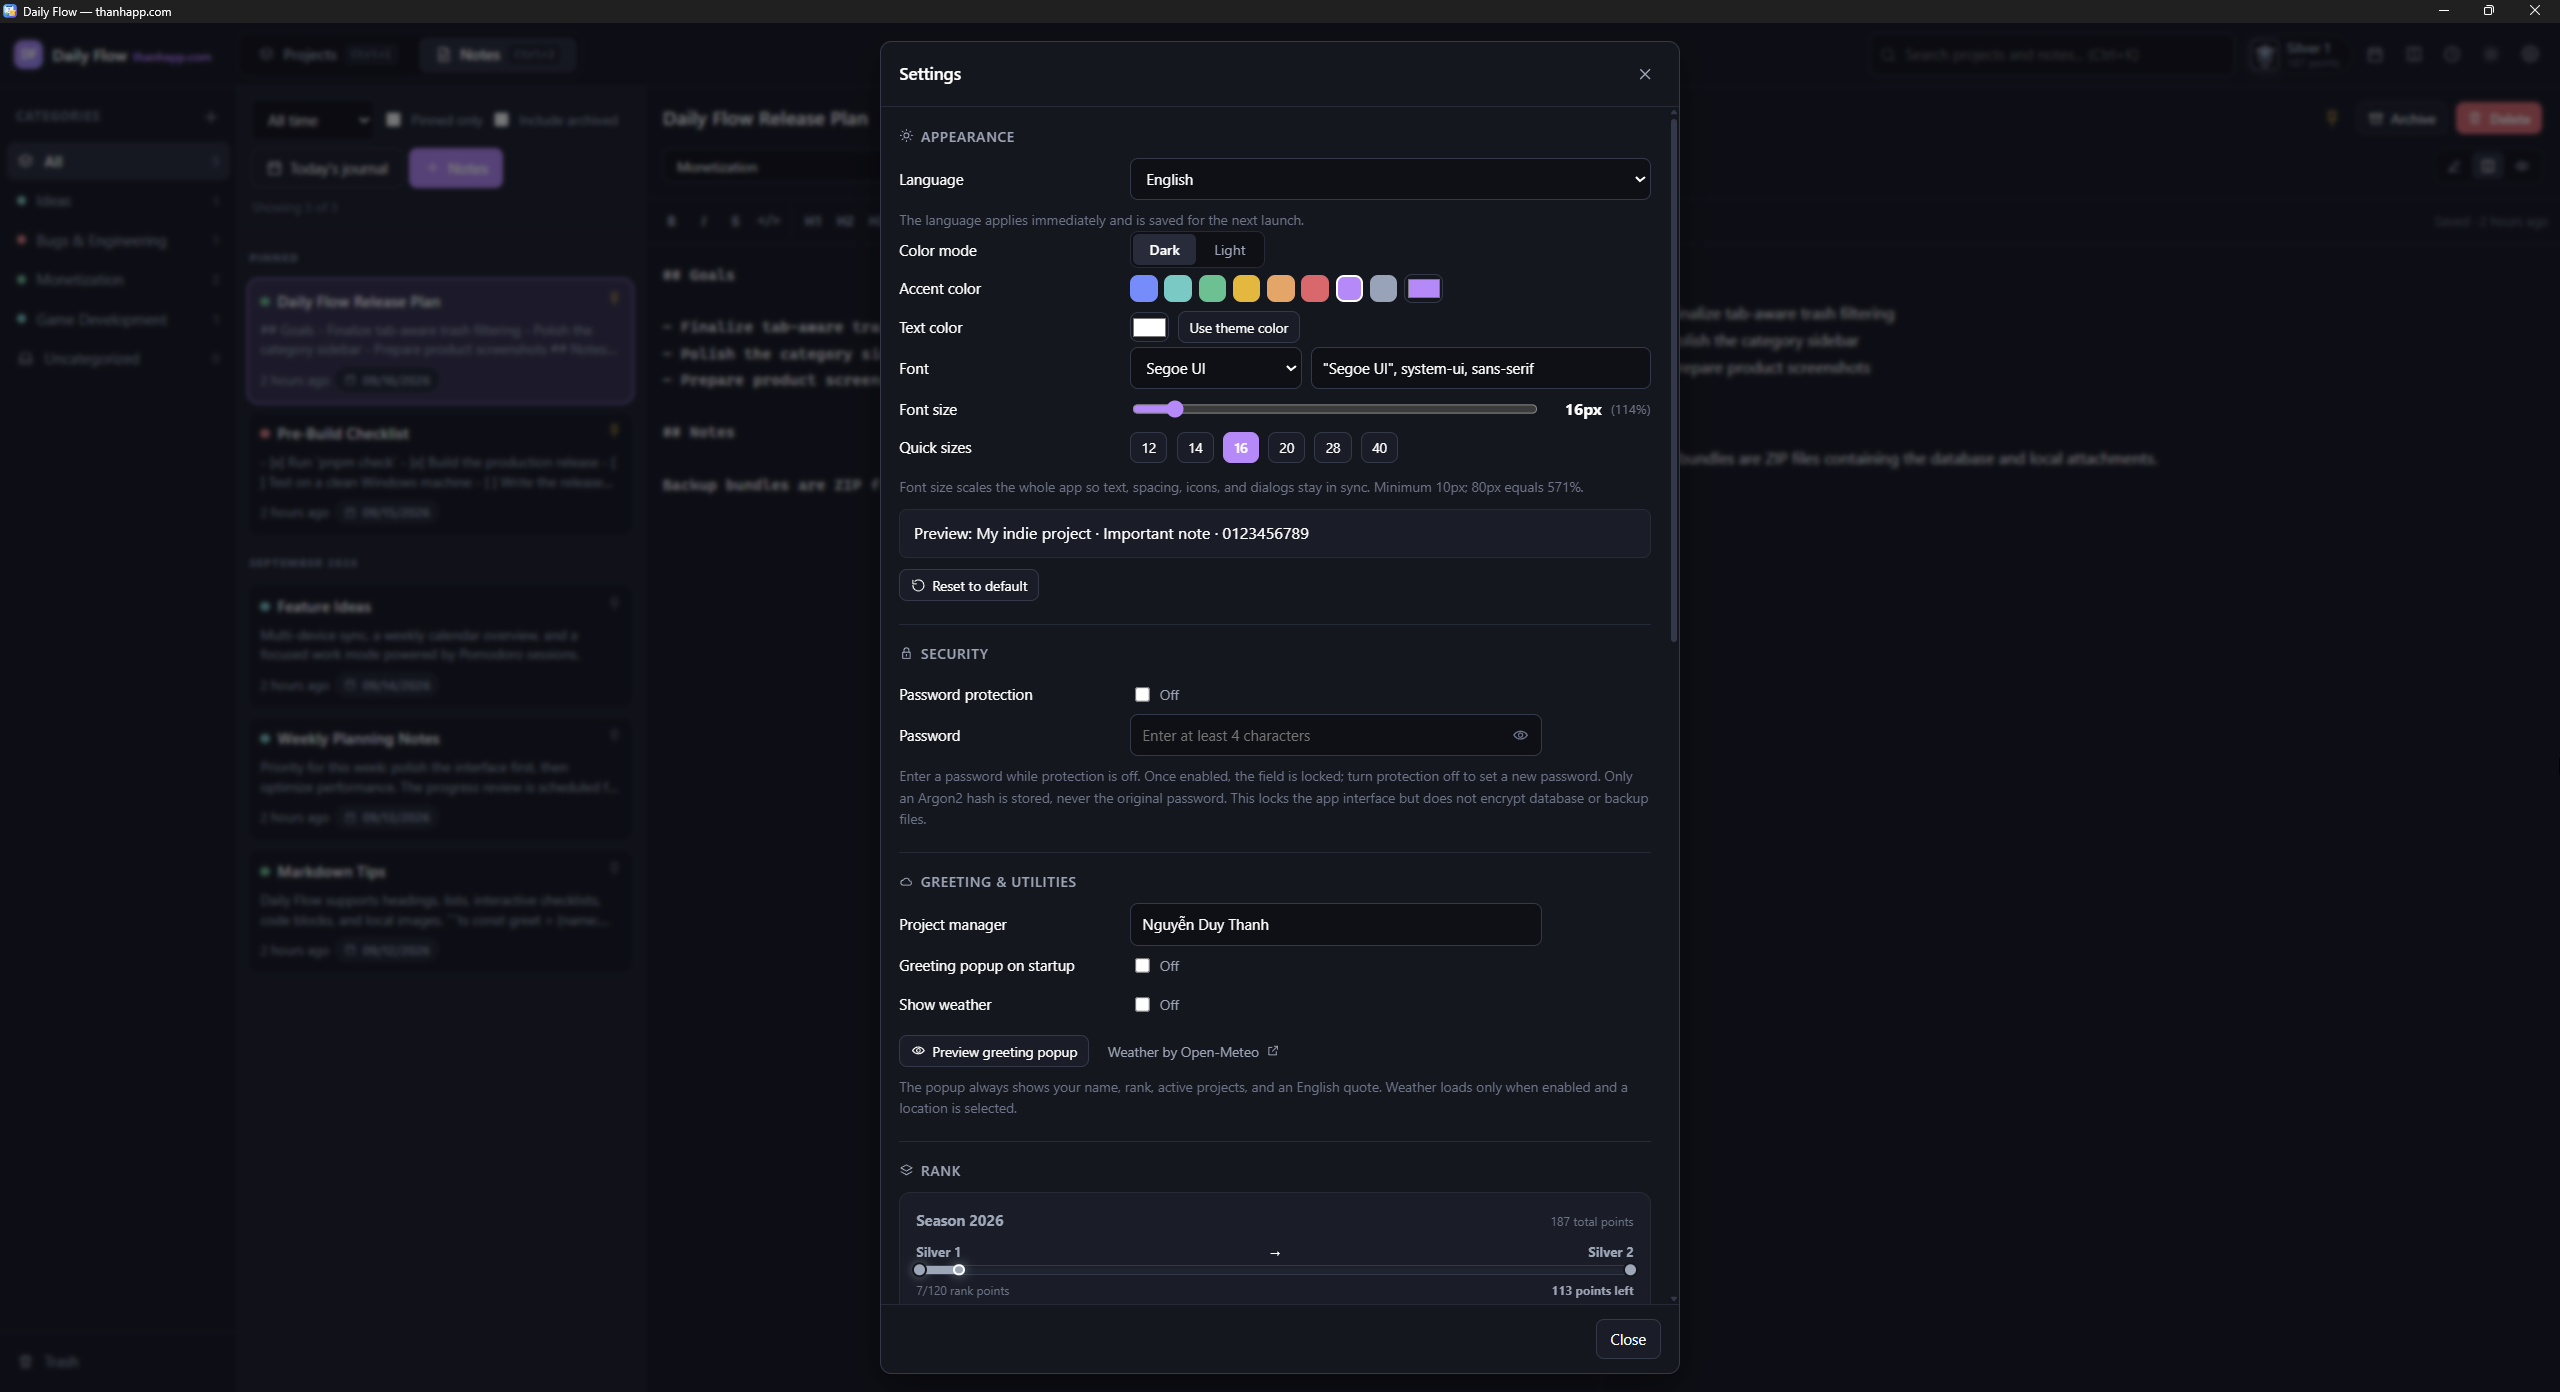Set quick size to 28
This screenshot has width=2560, height=1392.
(x=1333, y=448)
